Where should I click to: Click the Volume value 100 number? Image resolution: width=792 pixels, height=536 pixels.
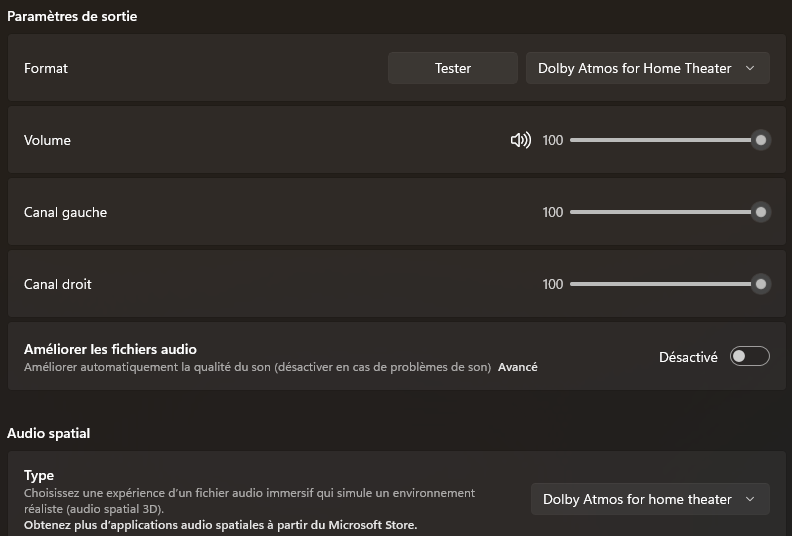(x=553, y=141)
